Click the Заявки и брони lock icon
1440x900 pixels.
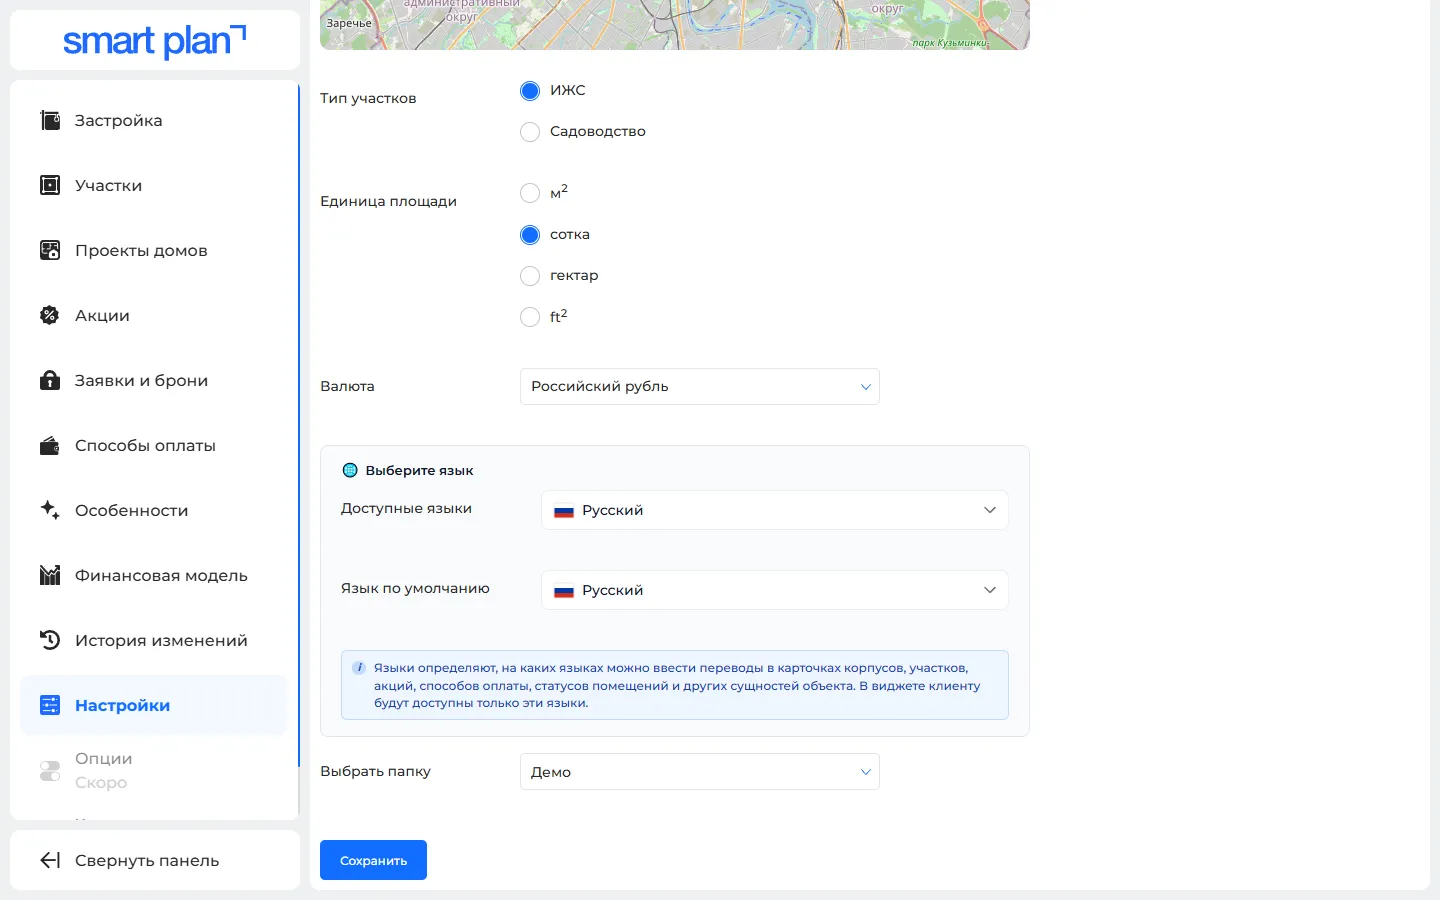point(50,381)
